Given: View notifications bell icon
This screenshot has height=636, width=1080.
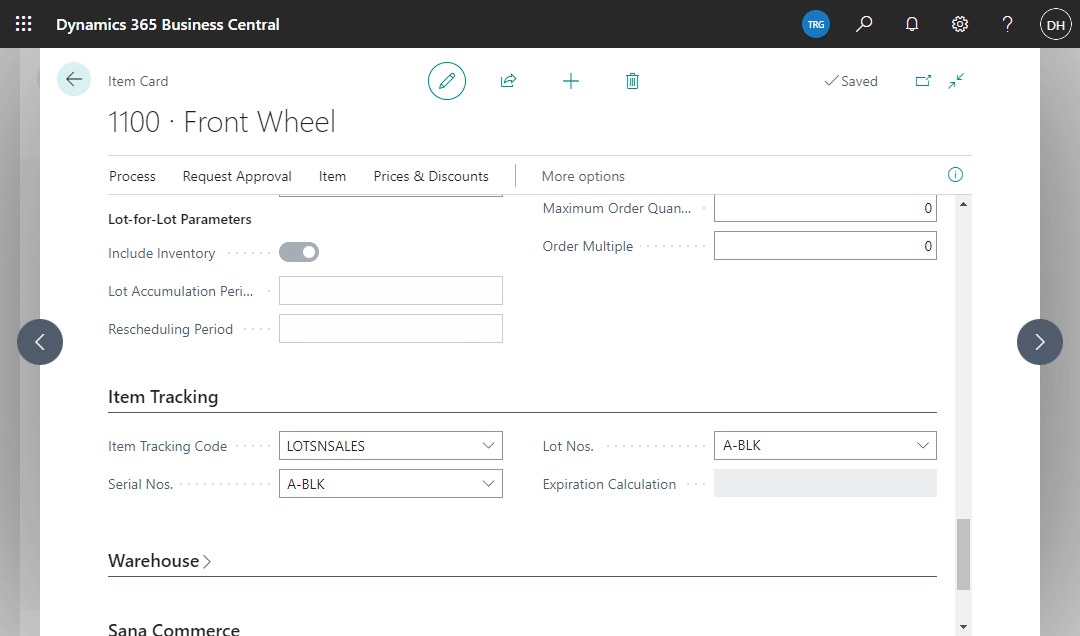Looking at the screenshot, I should coord(912,24).
